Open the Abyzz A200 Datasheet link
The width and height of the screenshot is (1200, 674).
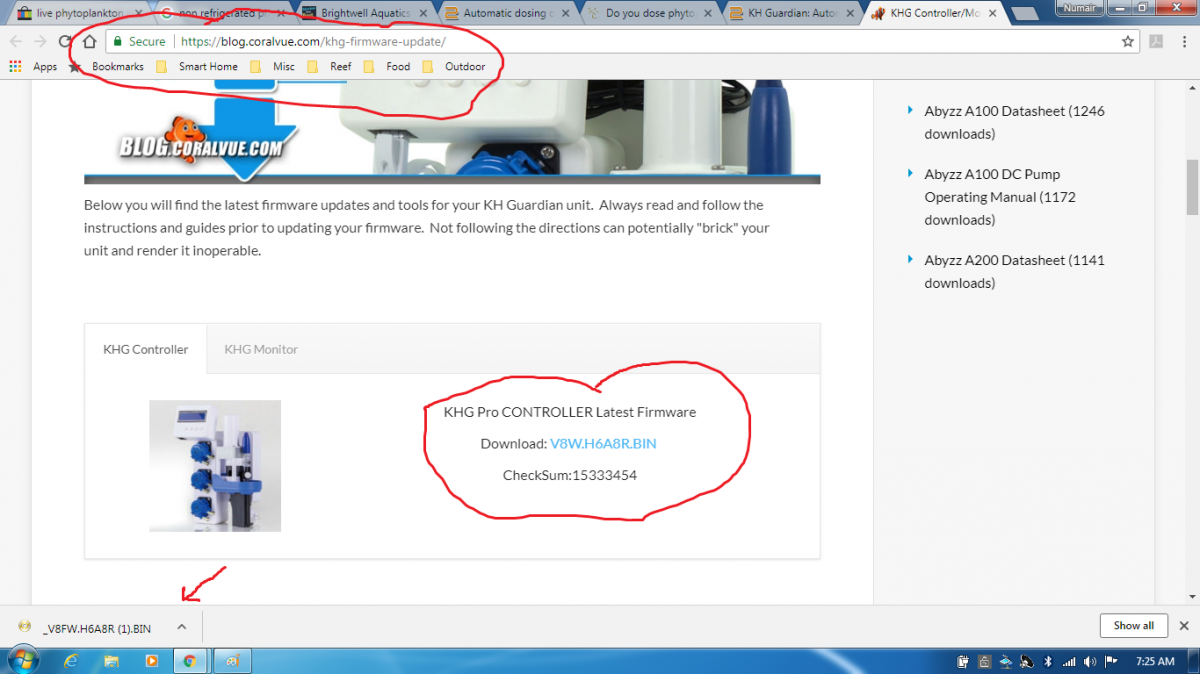pyautogui.click(x=1014, y=271)
